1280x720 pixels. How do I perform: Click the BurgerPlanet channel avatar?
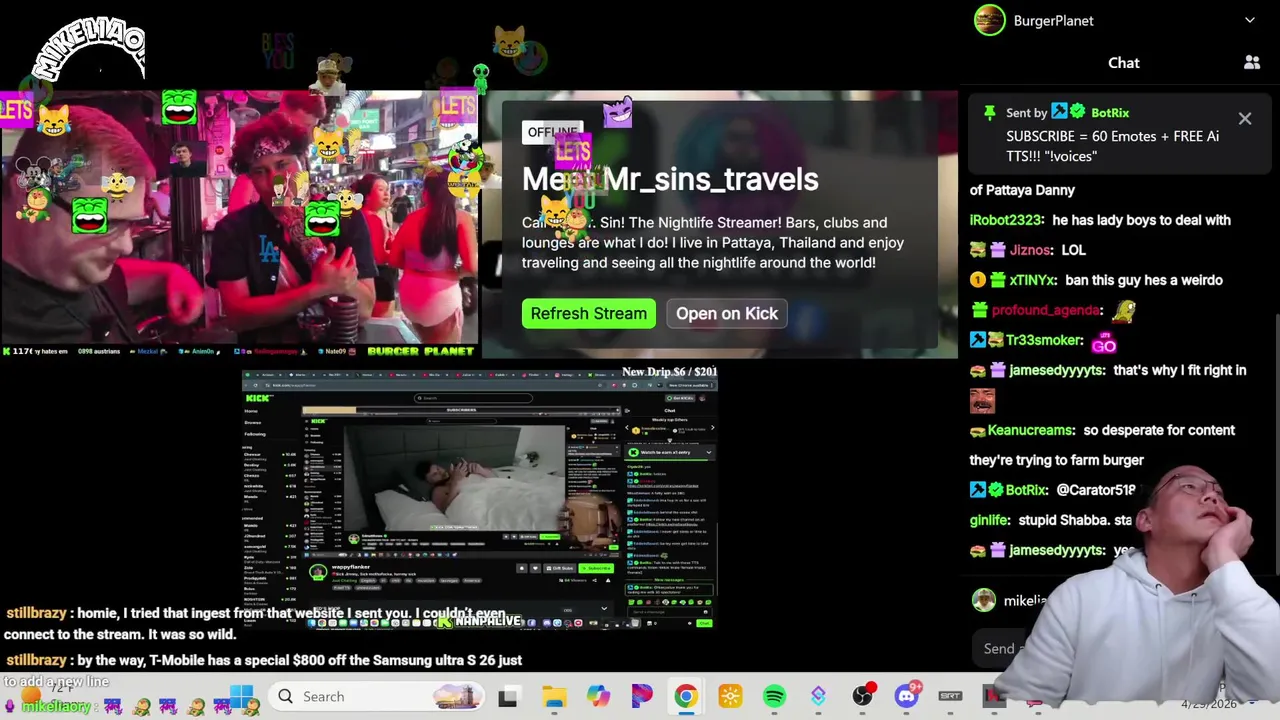990,20
